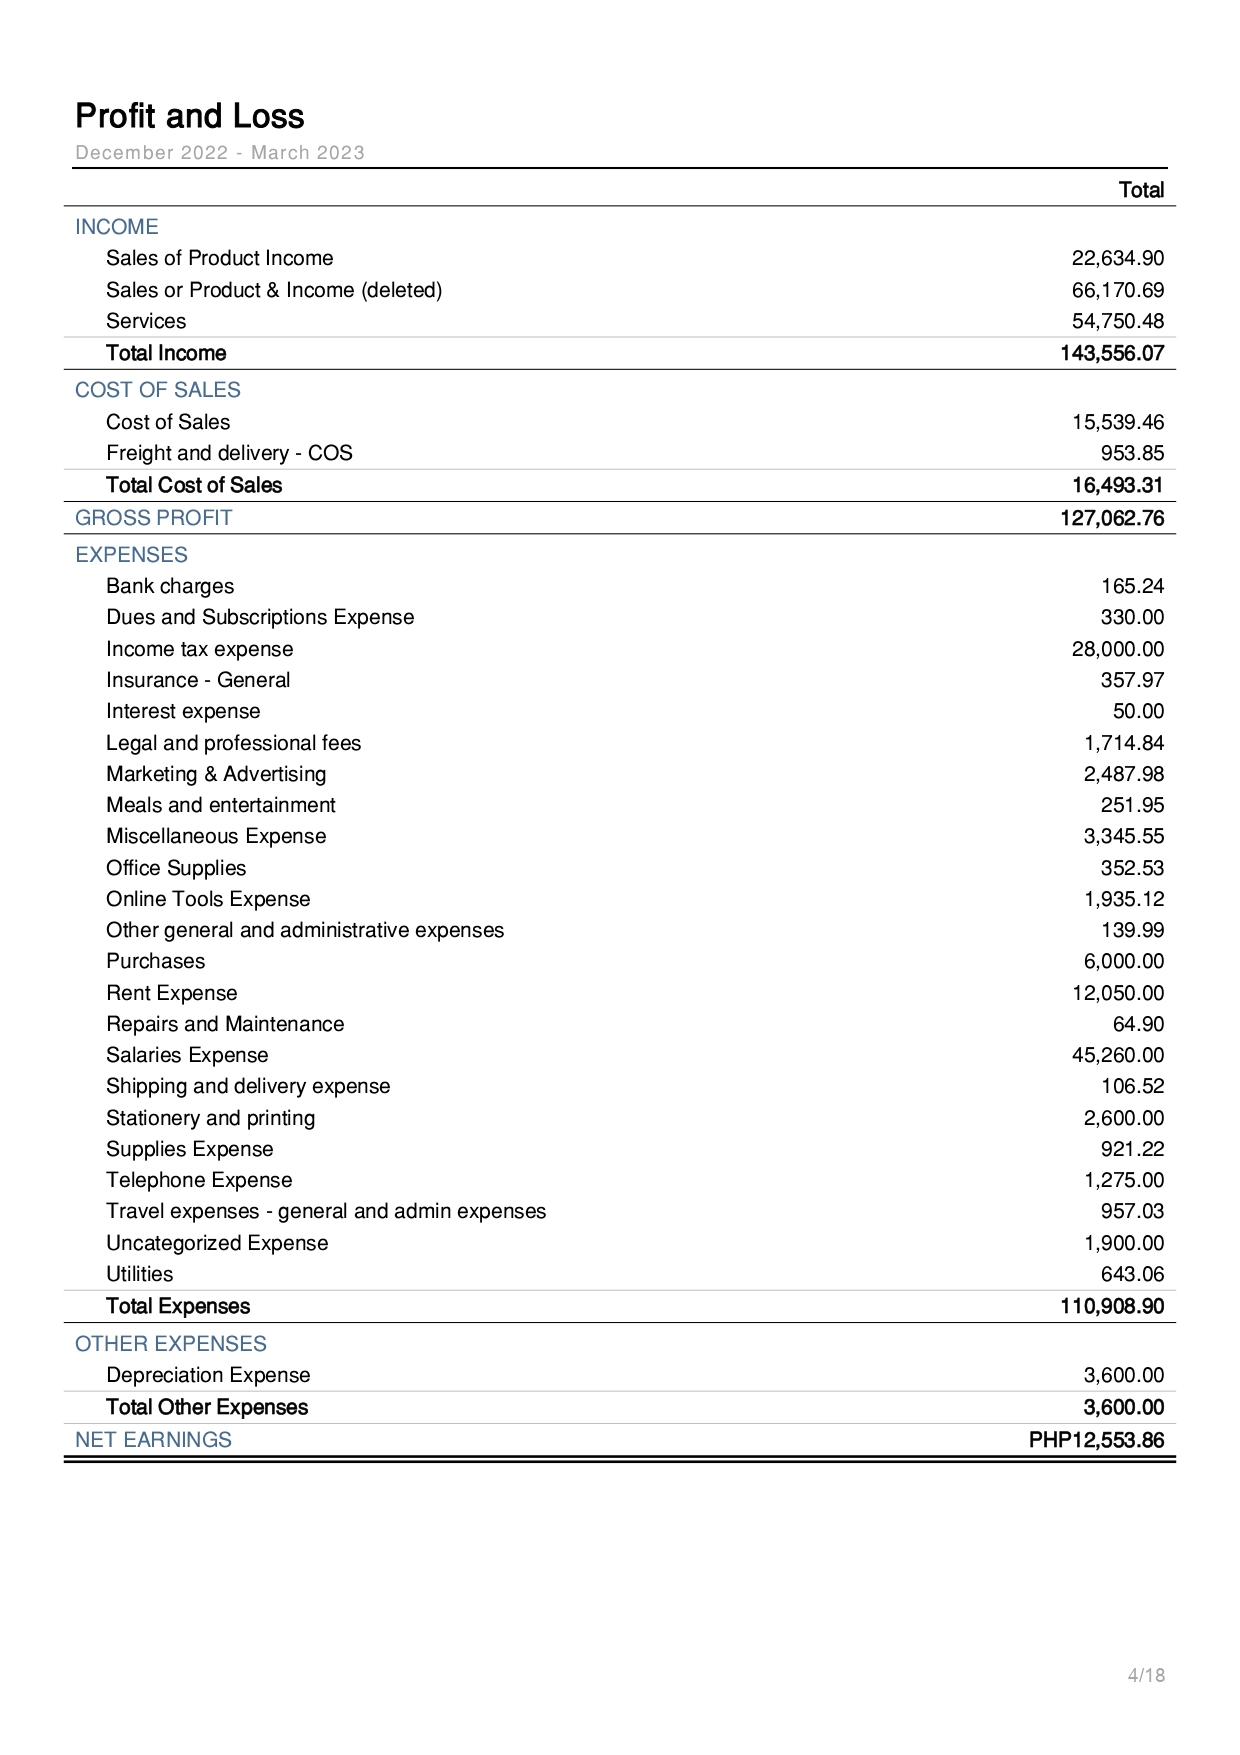
Task: Click the Total Expenses value 110,908.90
Action: [x=1112, y=1306]
